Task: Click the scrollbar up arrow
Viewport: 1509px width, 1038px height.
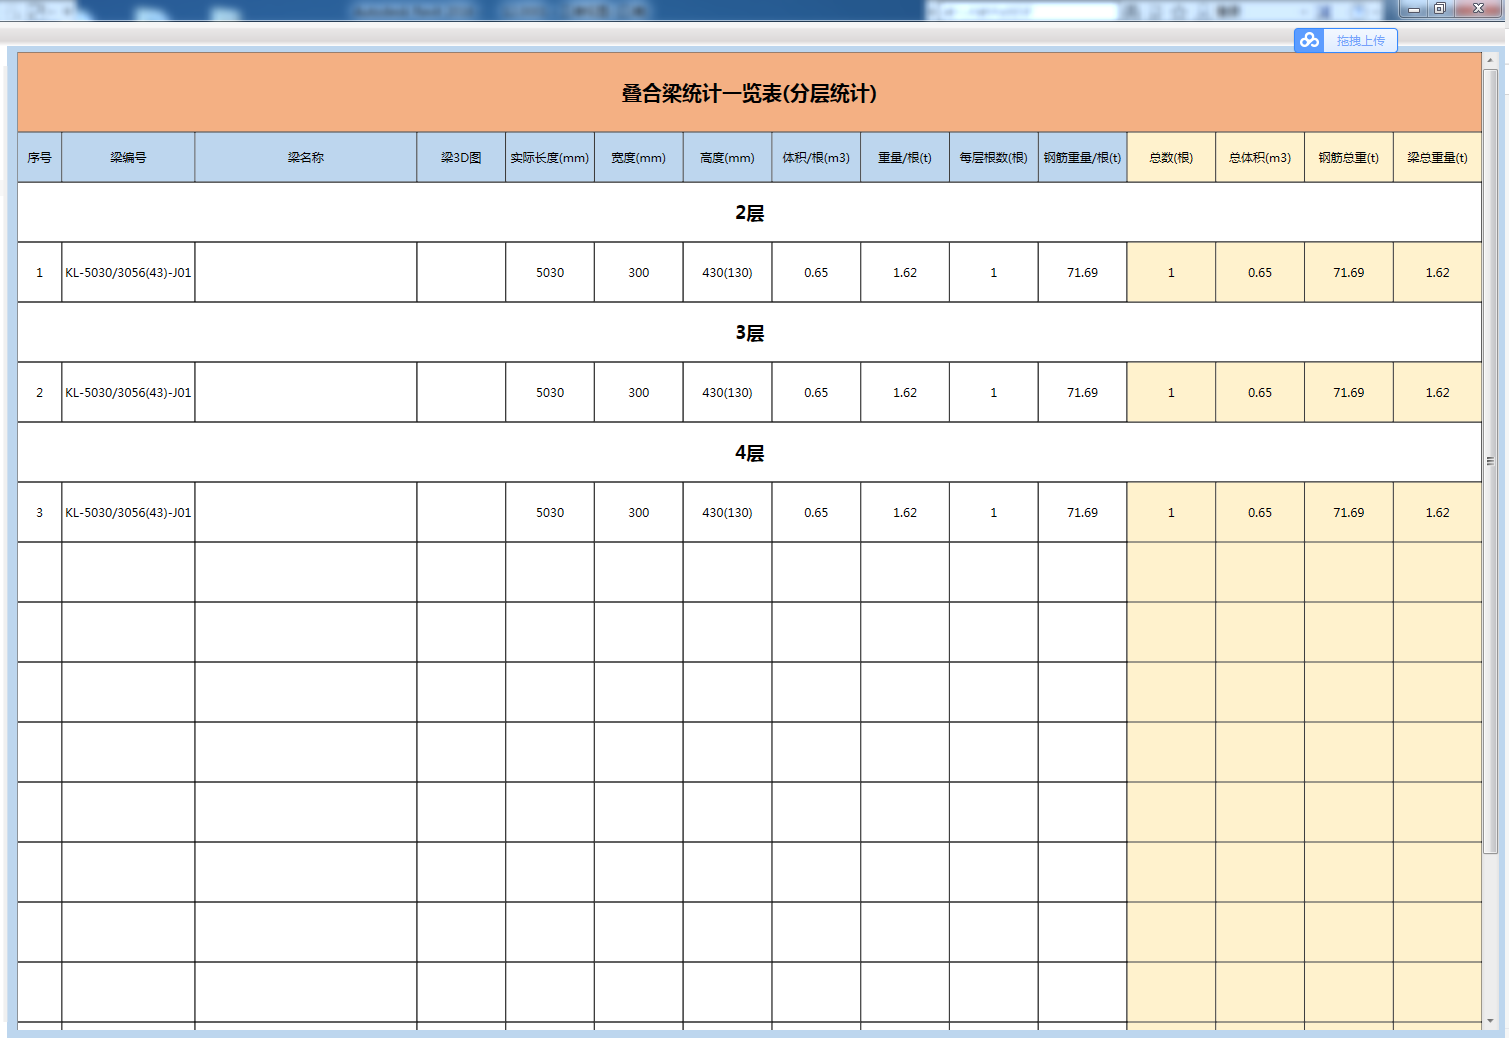Action: [x=1490, y=60]
